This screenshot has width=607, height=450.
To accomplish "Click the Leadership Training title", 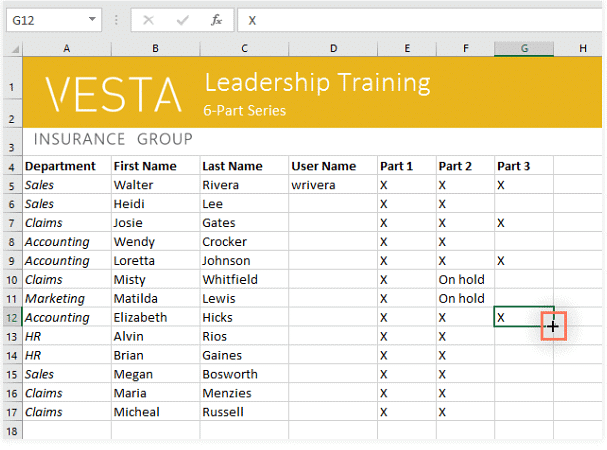I will (317, 82).
